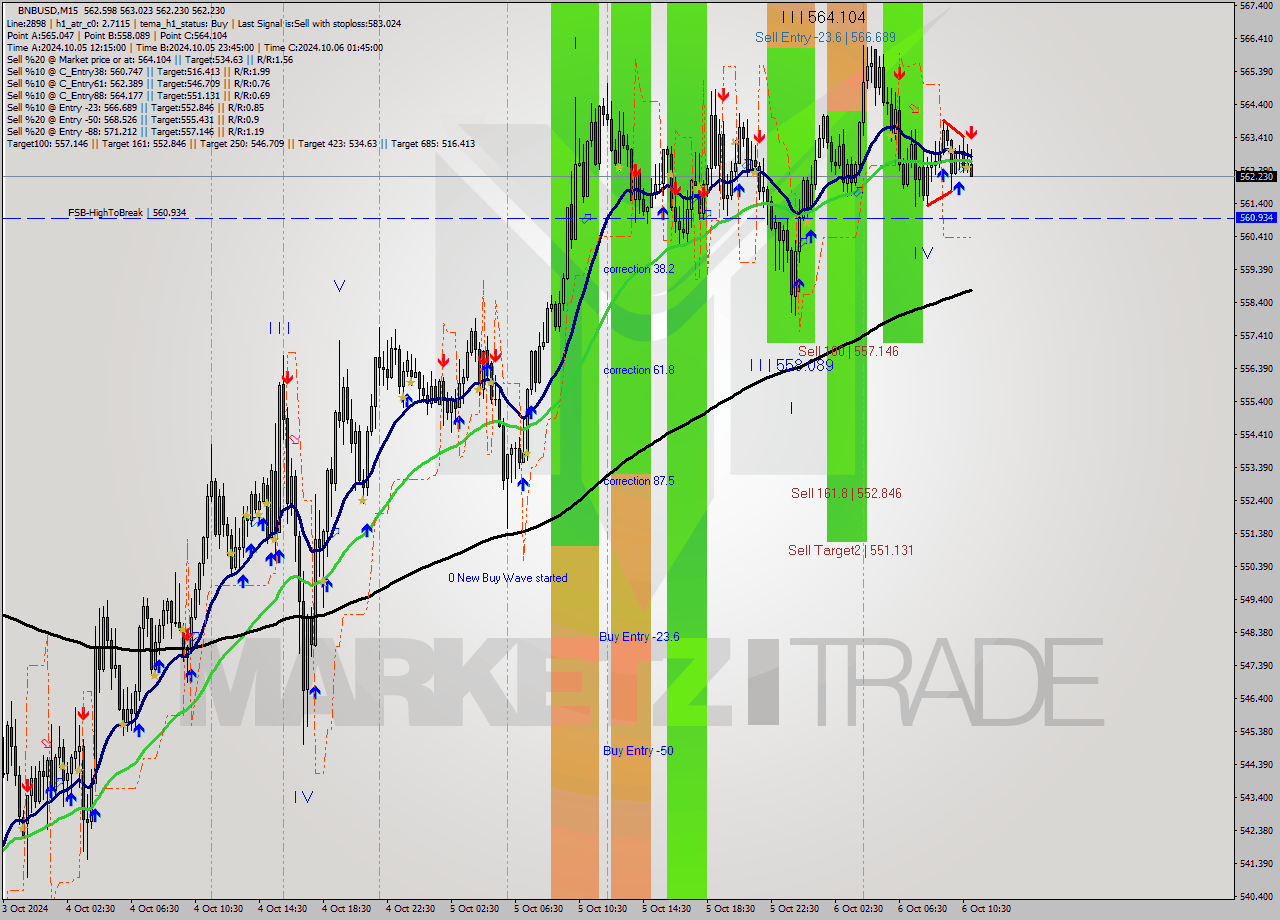Click the '6 Oct 10:30' time axis label
Viewport: 1280px width, 920px height.
pyautogui.click(x=986, y=909)
